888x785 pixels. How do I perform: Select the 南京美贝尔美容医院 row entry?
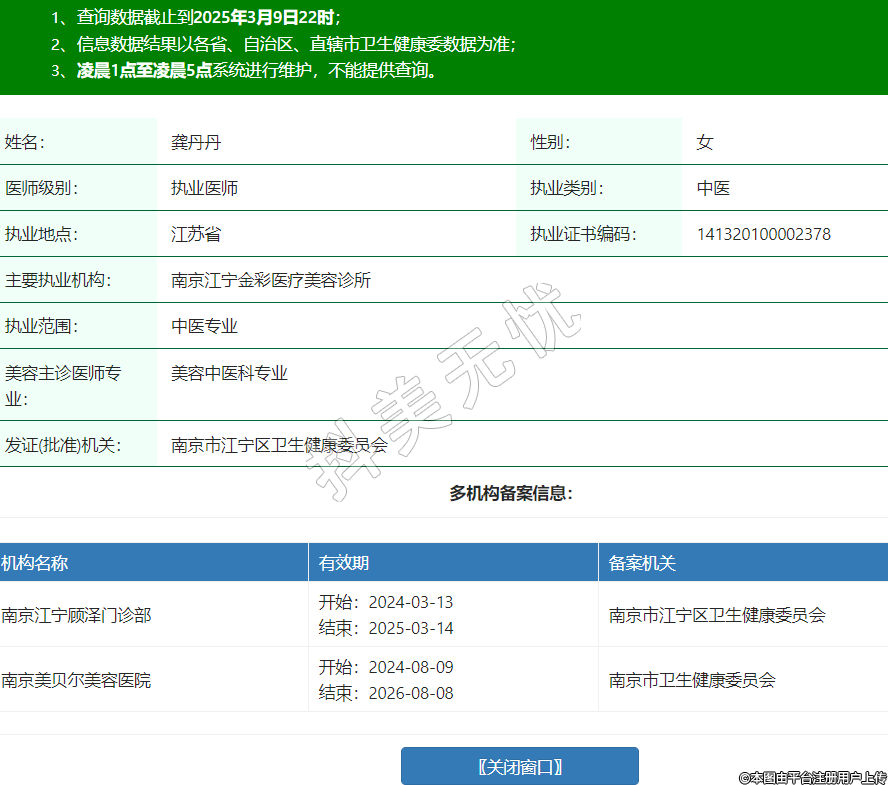pos(77,680)
